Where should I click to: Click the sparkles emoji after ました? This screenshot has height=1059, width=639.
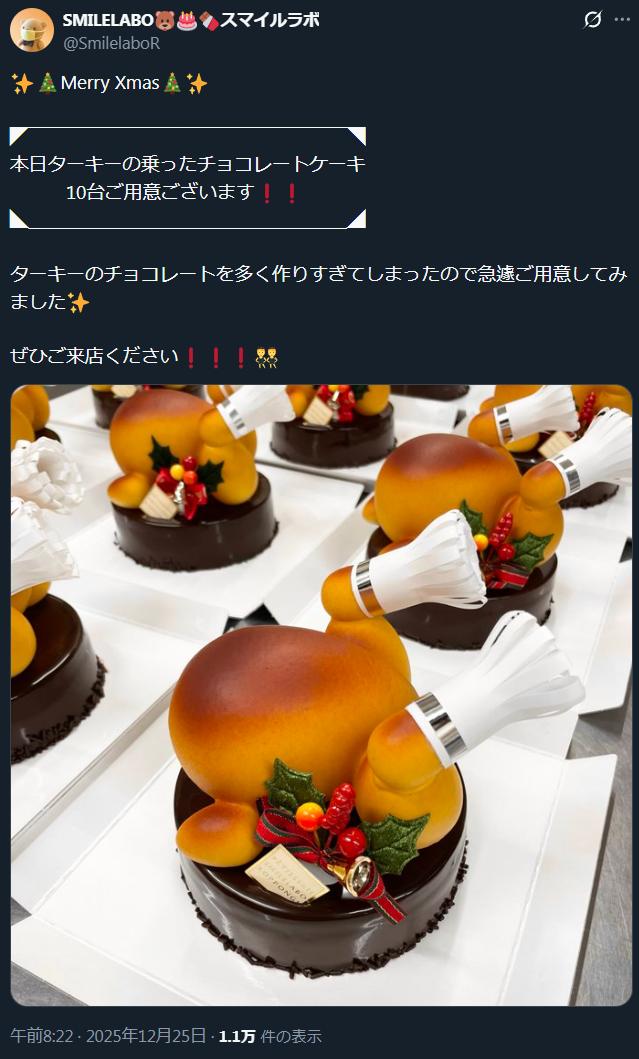78,303
